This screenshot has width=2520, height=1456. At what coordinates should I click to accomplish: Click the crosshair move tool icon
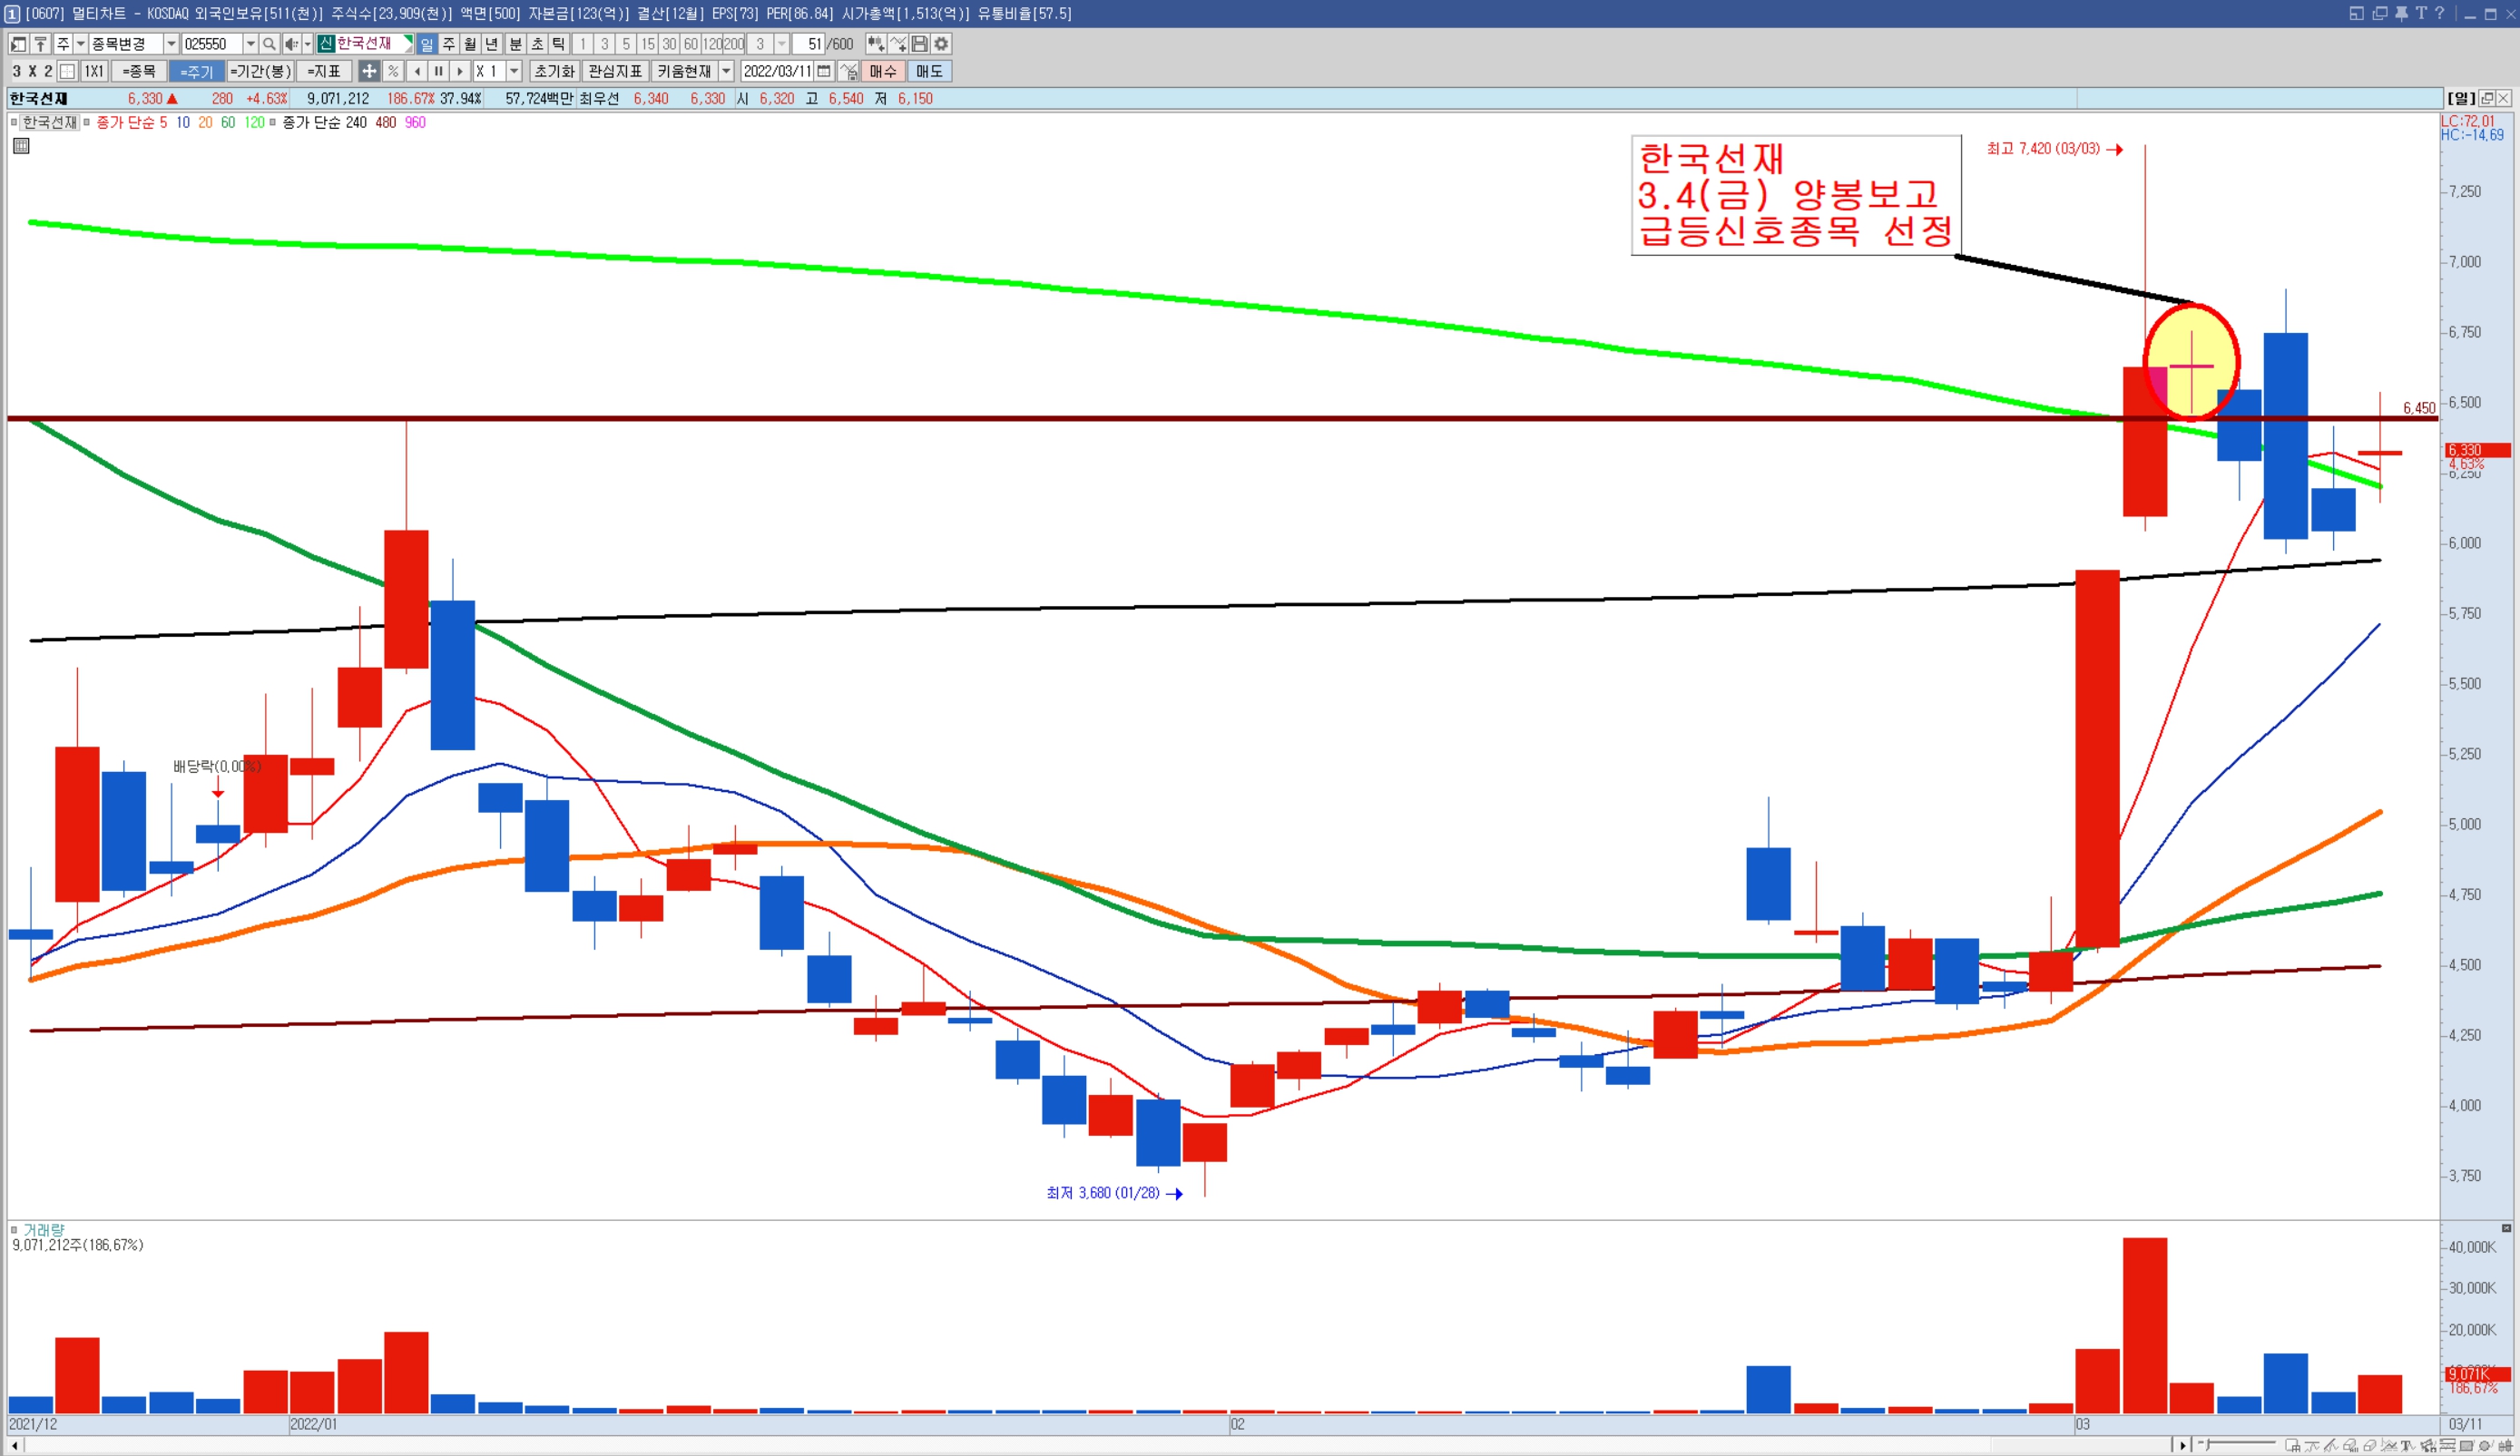[x=369, y=71]
